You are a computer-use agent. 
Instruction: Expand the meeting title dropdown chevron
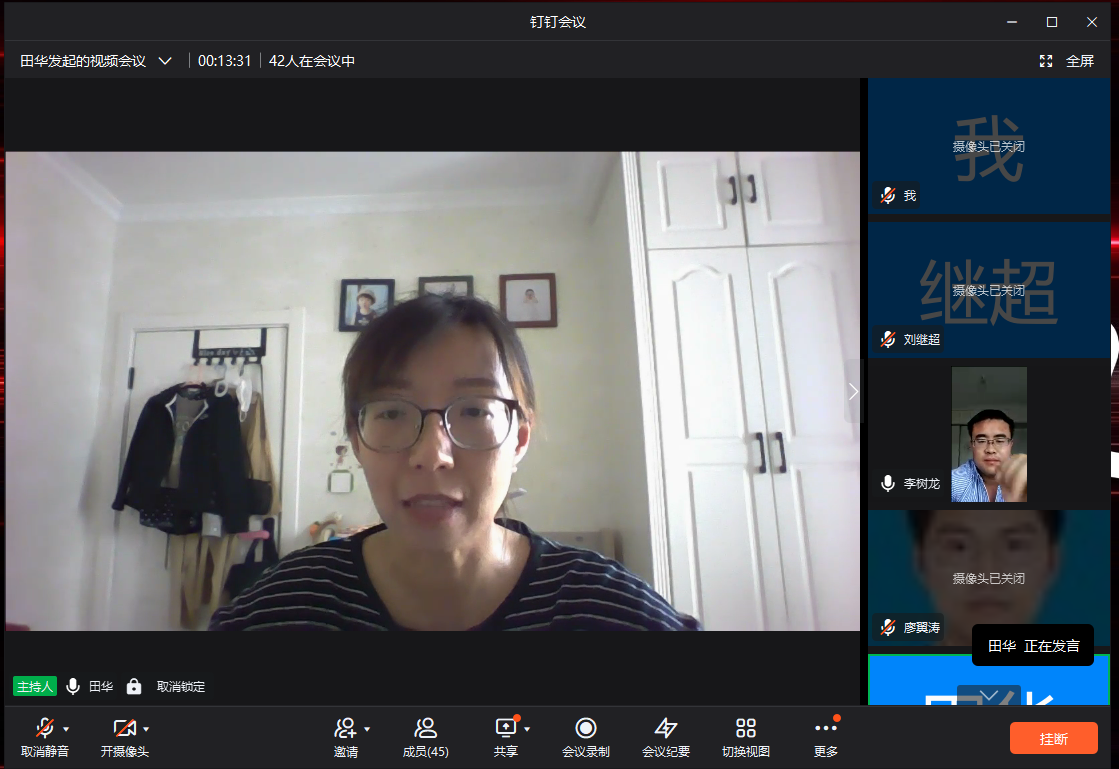(166, 61)
